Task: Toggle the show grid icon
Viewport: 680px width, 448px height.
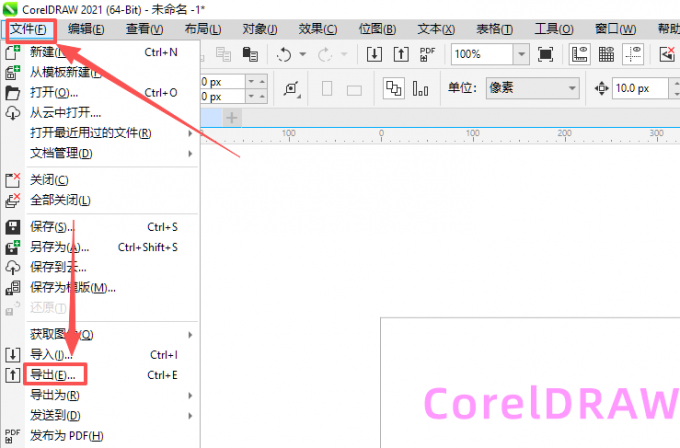Action: [606, 54]
